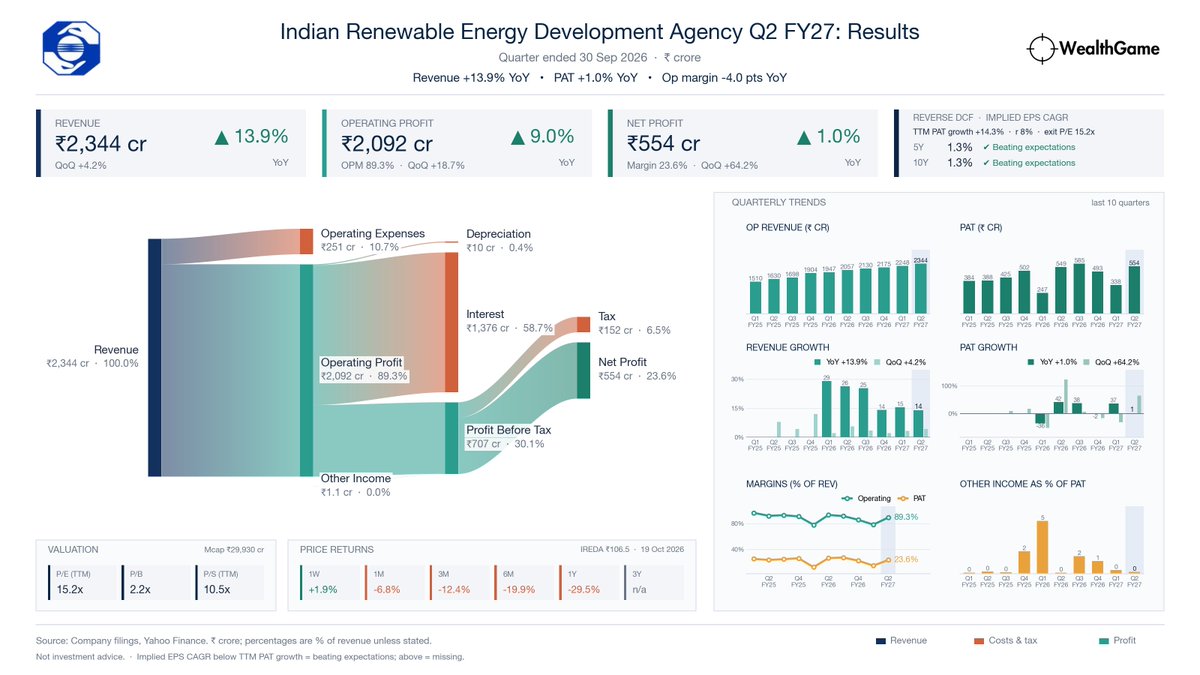Click the P/B 2.2x valuation tile
This screenshot has width=1200, height=675.
(156, 582)
